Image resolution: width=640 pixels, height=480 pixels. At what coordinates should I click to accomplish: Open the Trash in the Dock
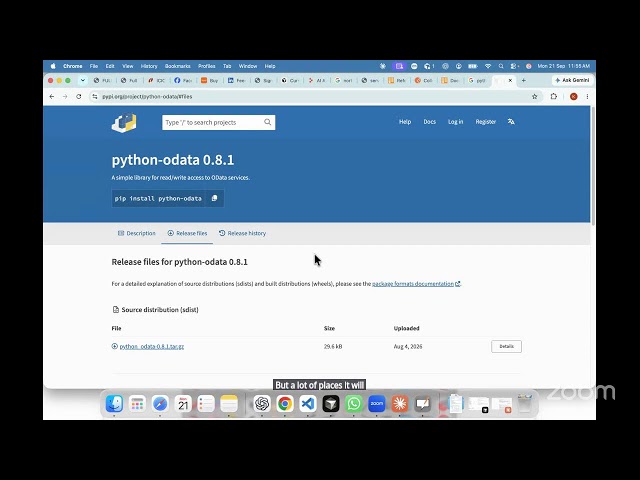tap(524, 403)
